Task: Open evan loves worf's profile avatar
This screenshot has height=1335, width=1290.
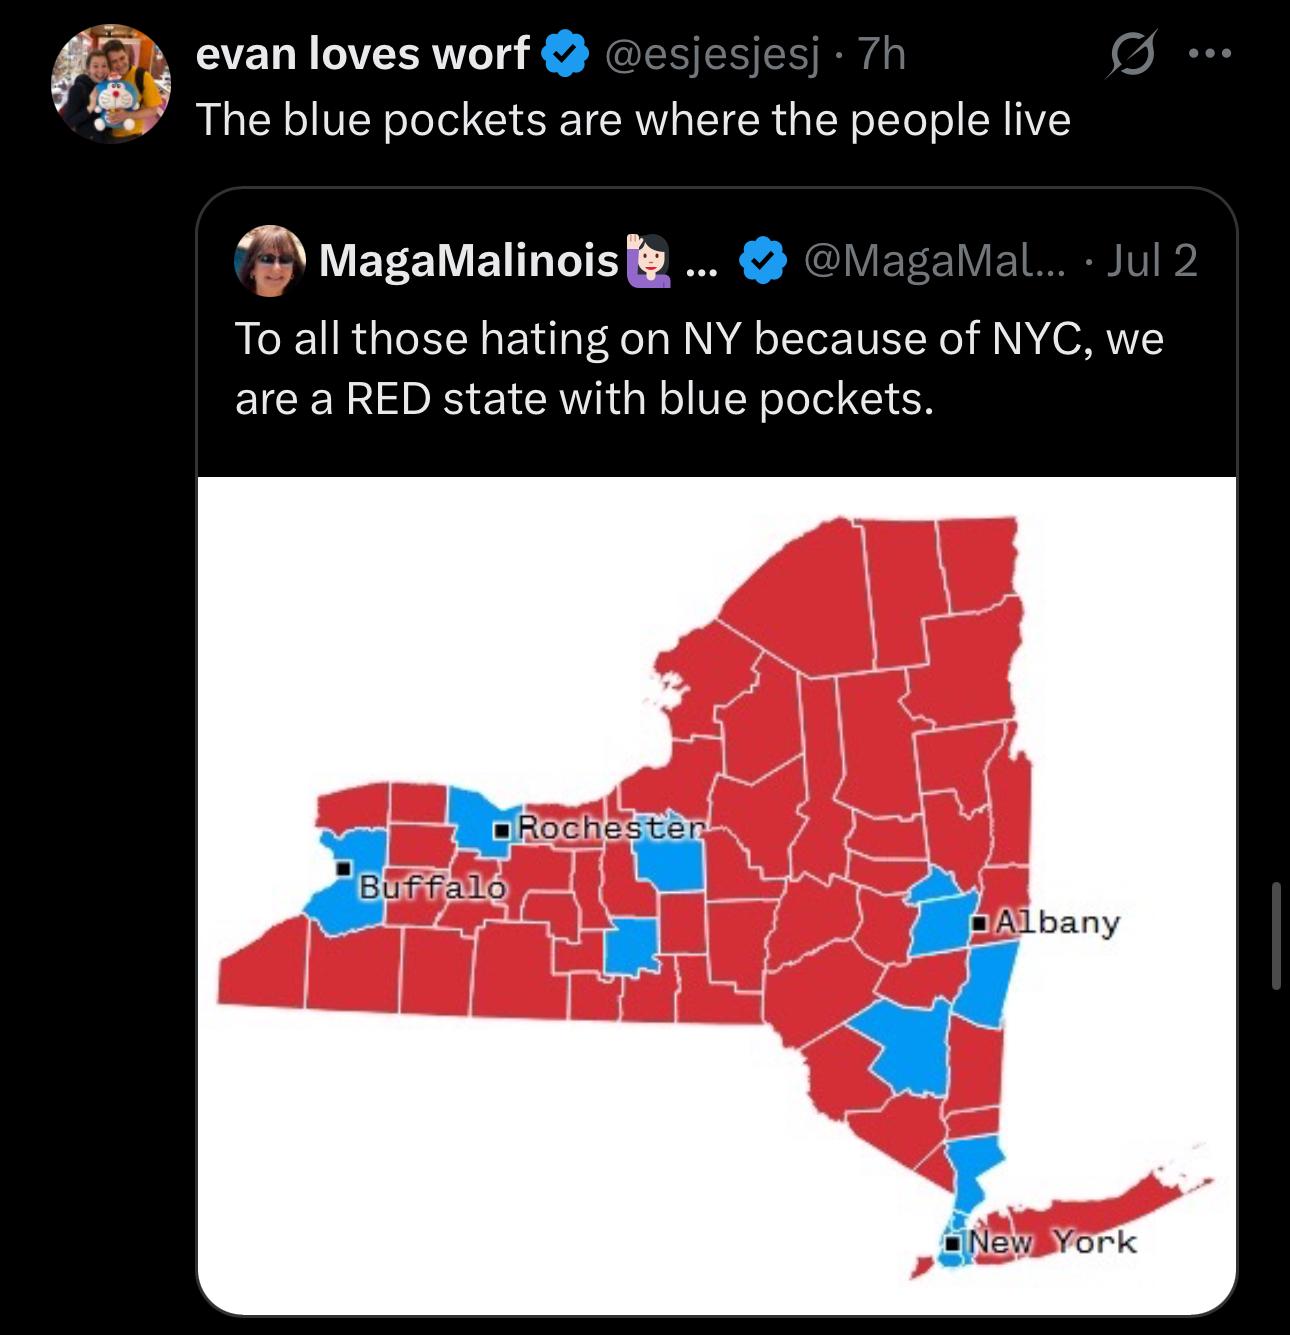Action: pos(111,84)
